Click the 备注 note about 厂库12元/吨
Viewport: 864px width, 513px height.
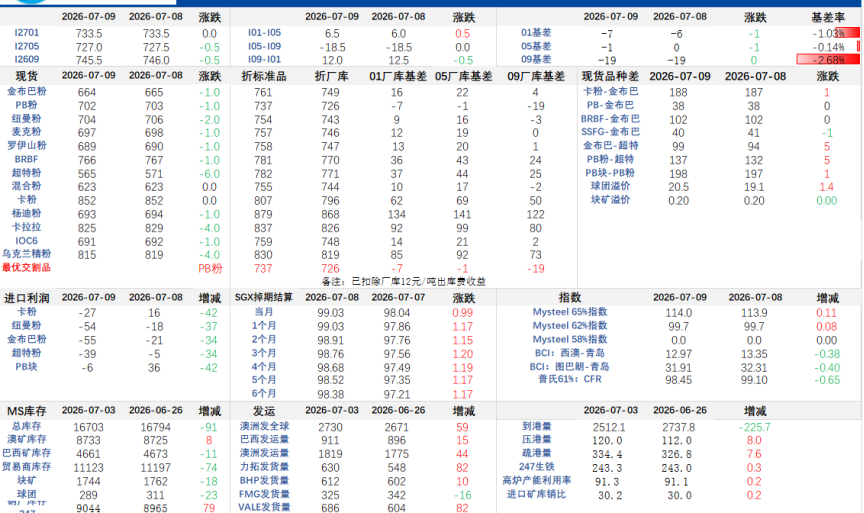tap(404, 282)
